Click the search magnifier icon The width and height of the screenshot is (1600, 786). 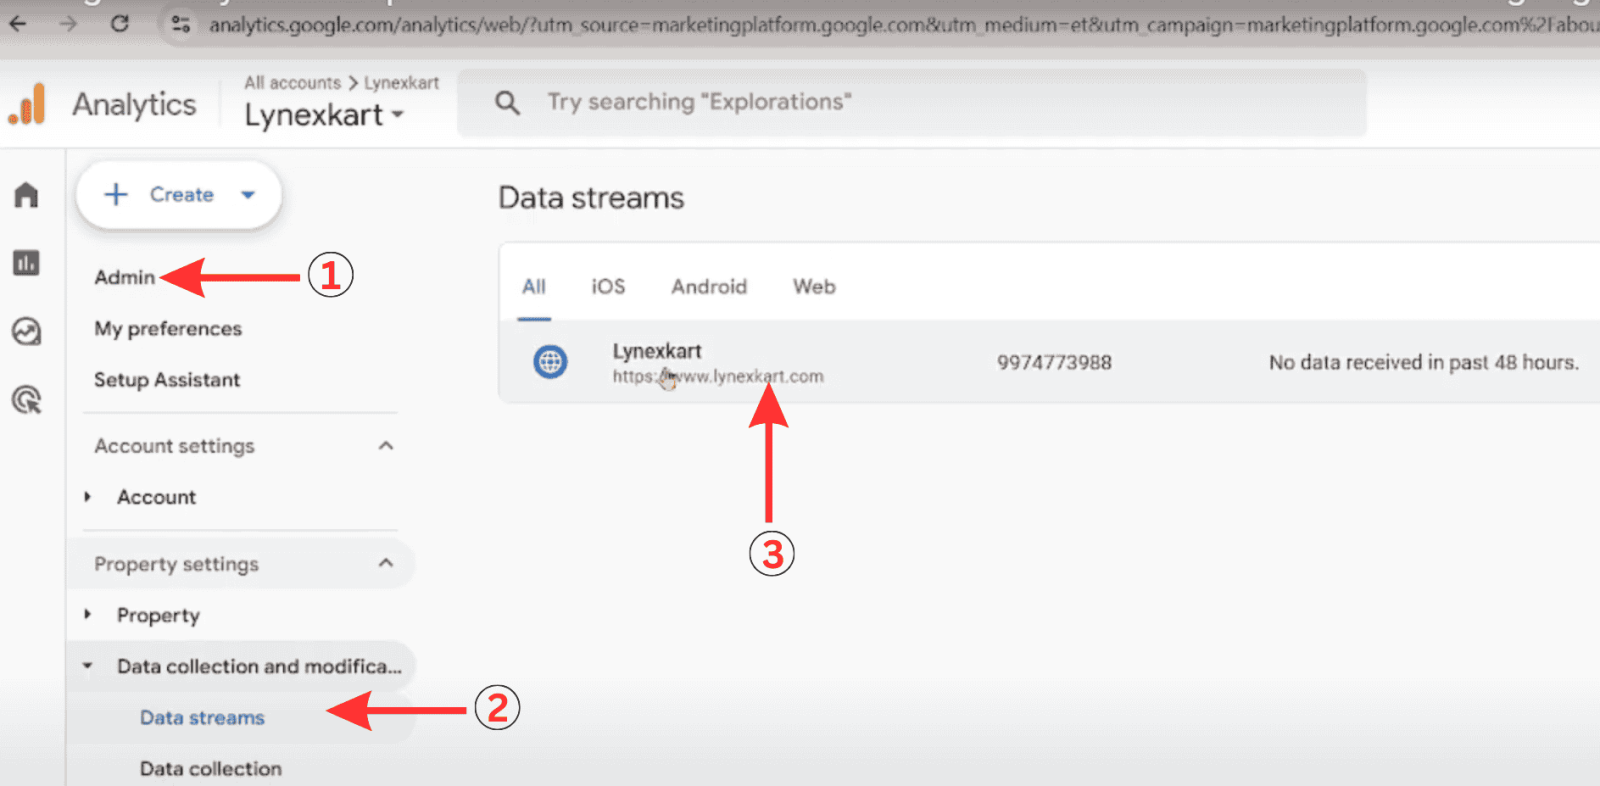pos(508,102)
